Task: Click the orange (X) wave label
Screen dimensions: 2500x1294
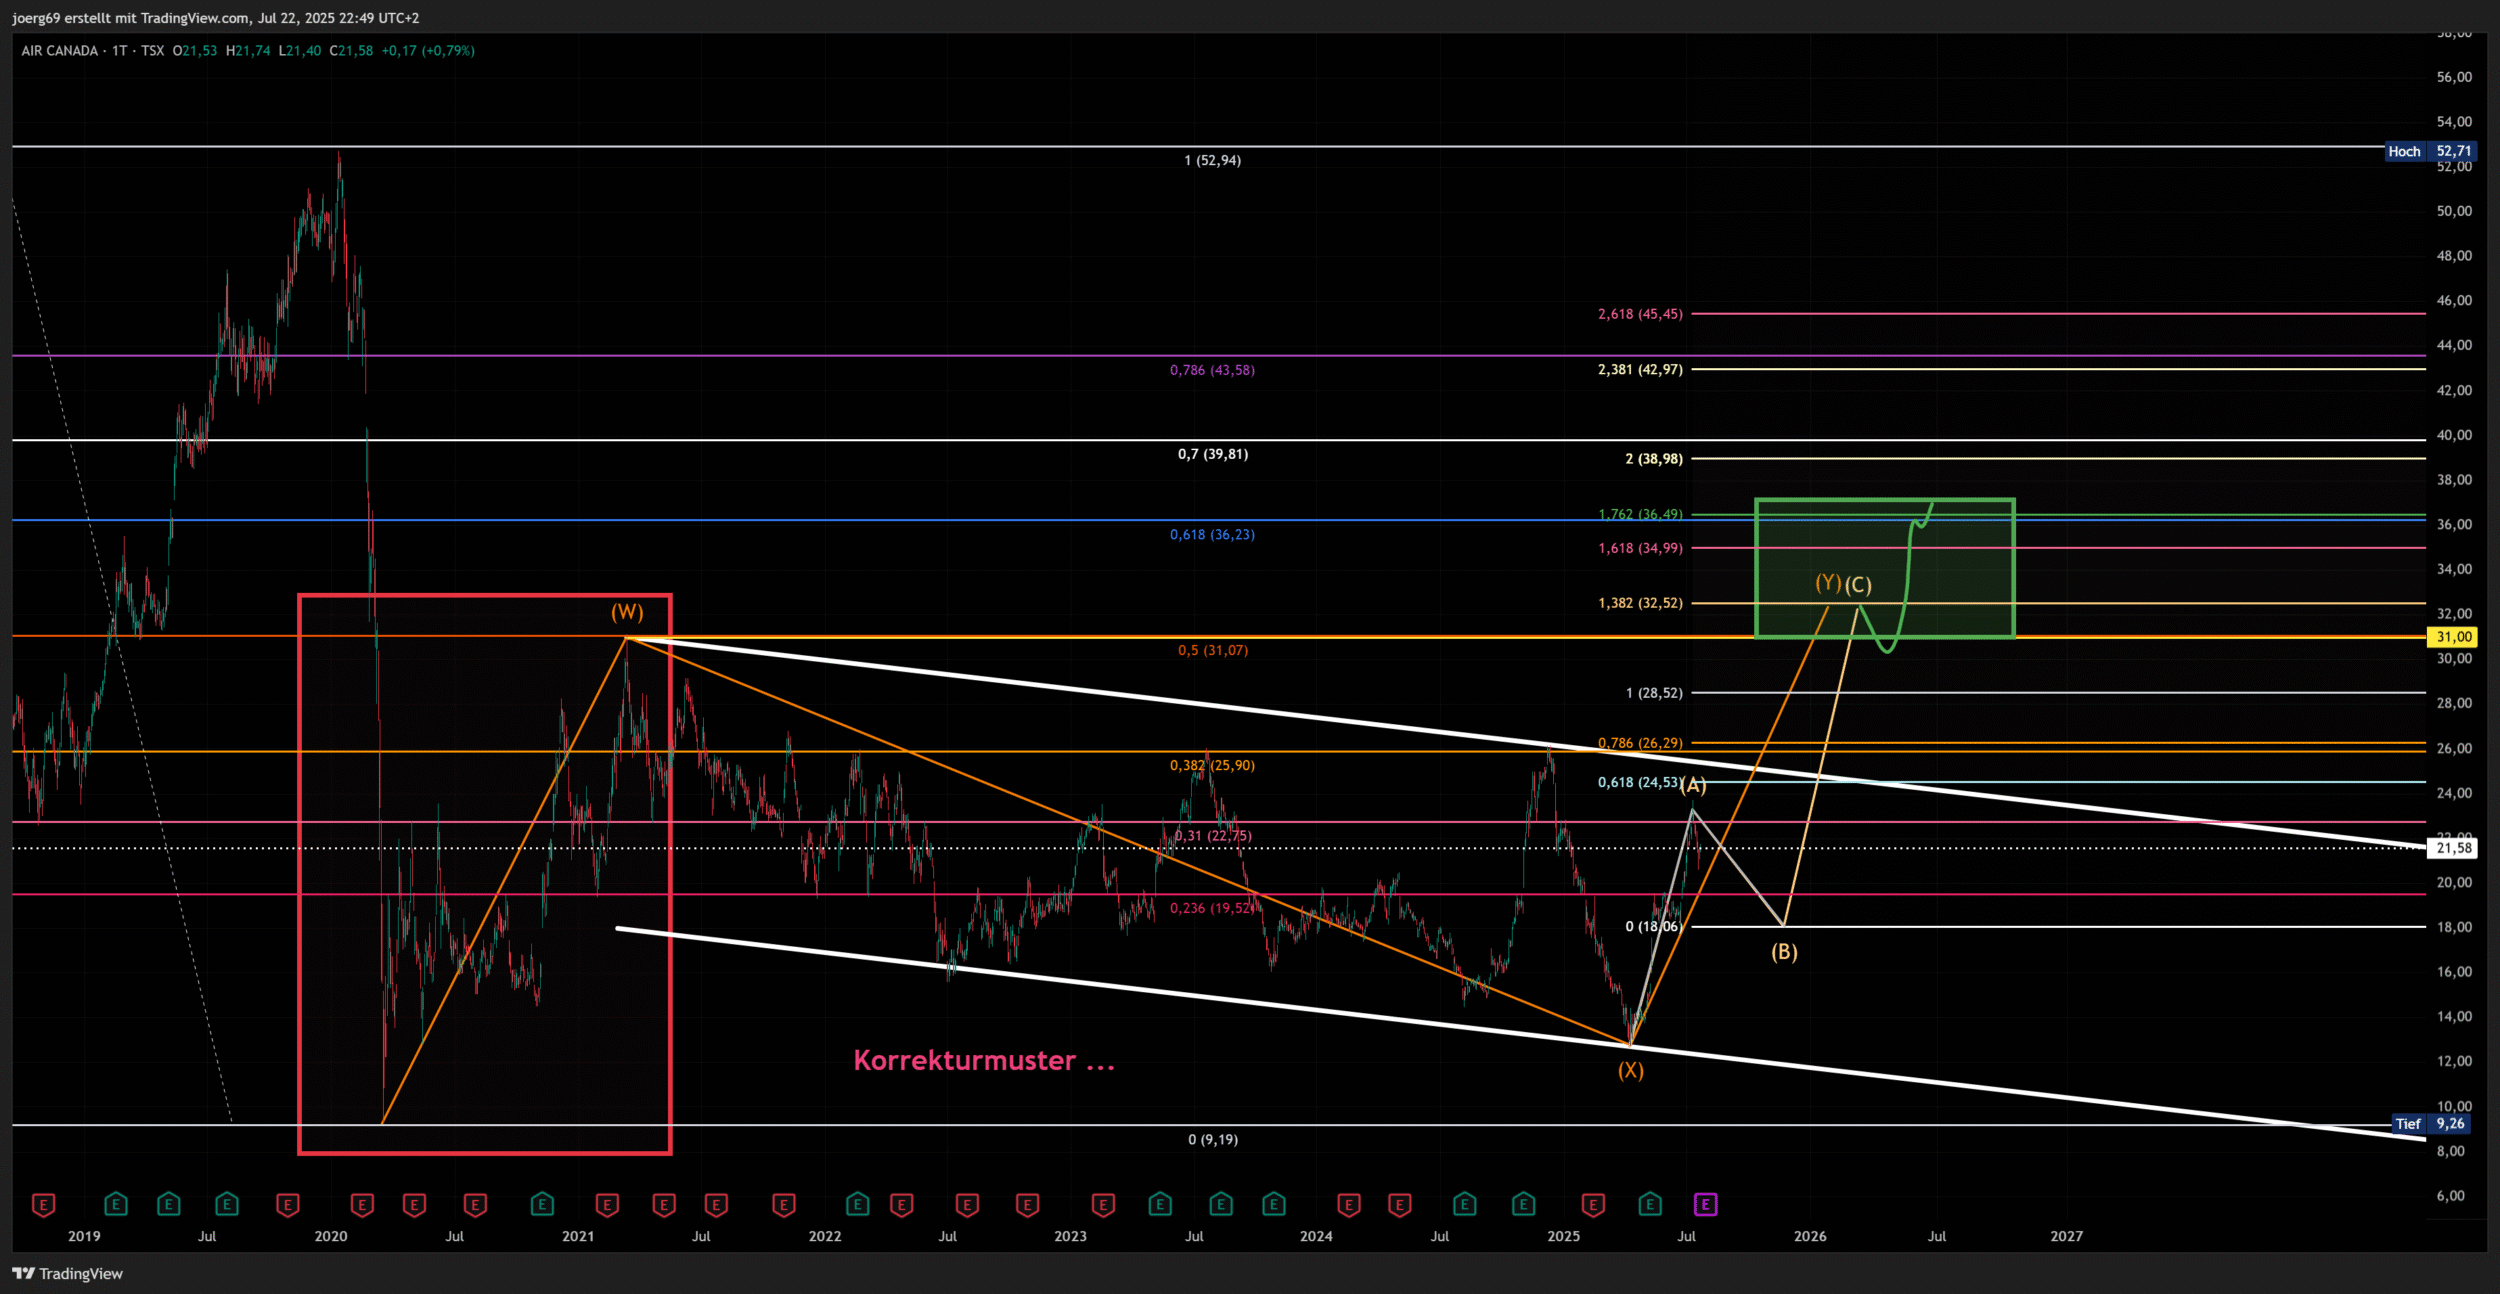Action: [x=1631, y=1070]
